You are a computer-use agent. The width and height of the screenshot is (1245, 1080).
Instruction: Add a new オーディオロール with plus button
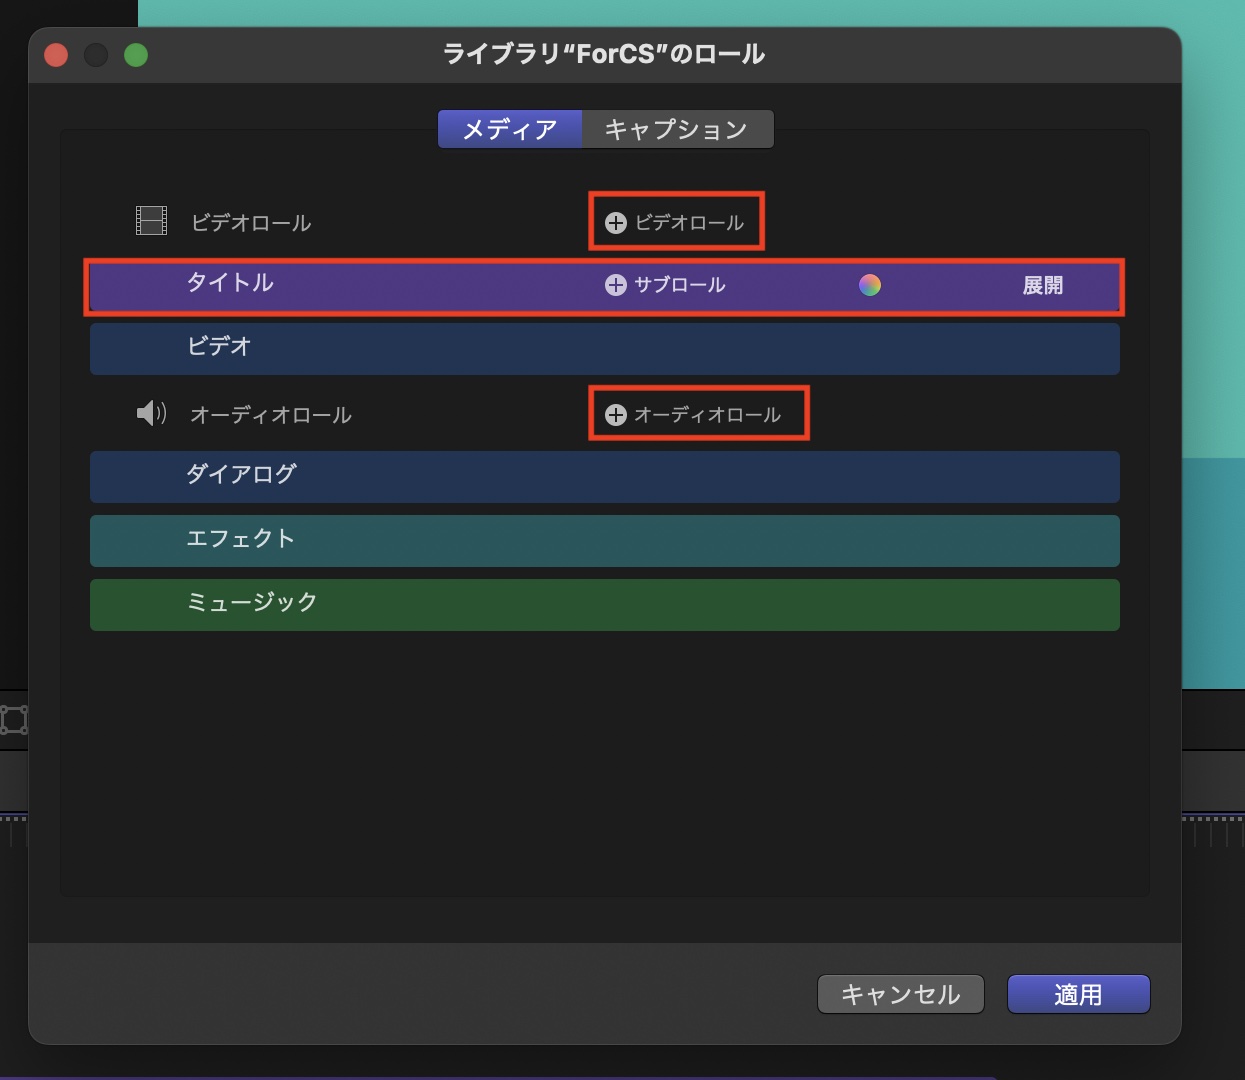click(693, 414)
